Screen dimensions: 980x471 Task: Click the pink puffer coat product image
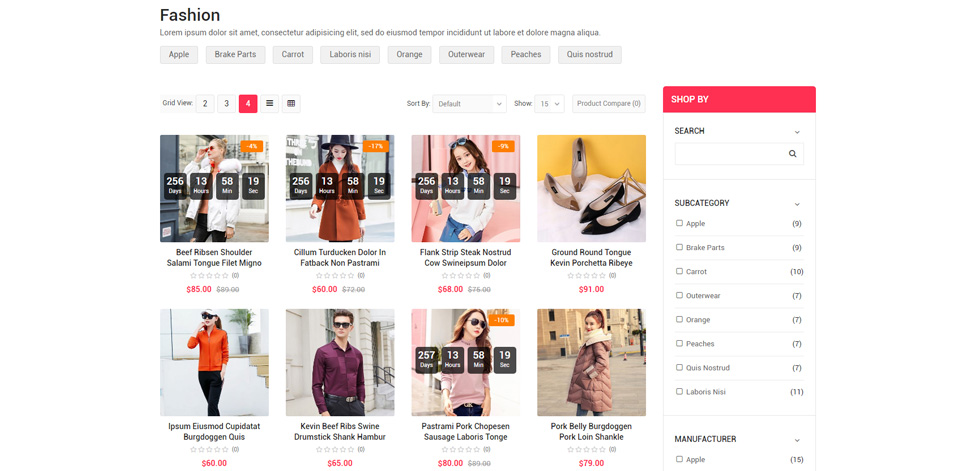point(591,362)
